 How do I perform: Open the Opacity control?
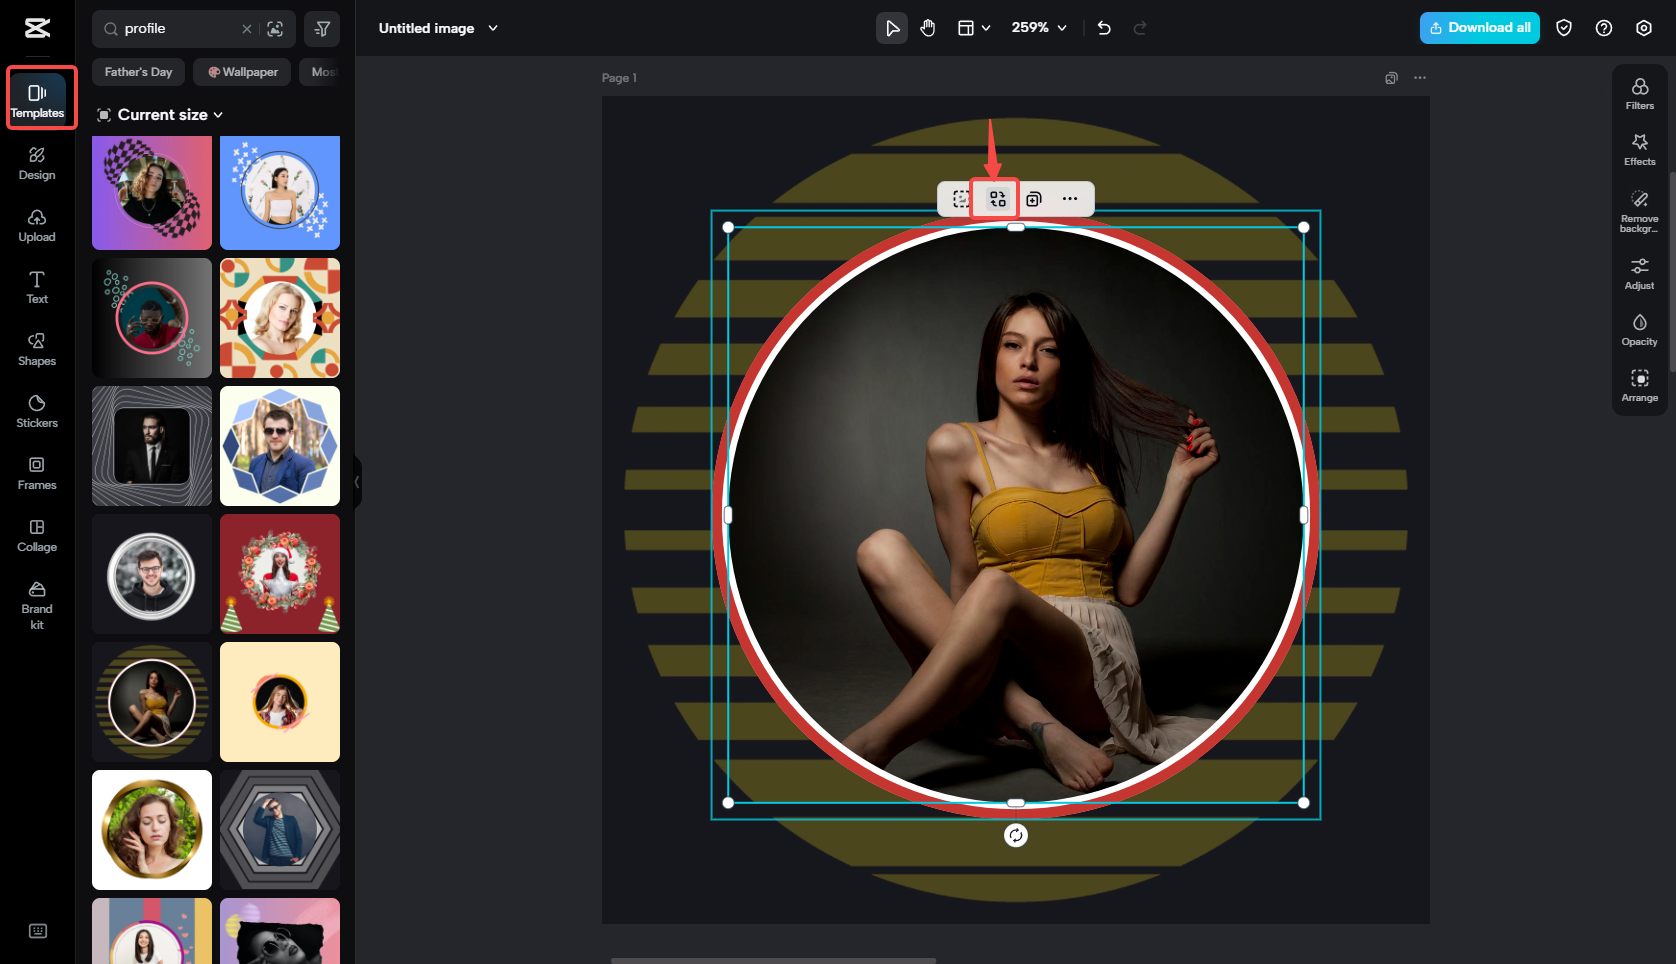point(1639,329)
